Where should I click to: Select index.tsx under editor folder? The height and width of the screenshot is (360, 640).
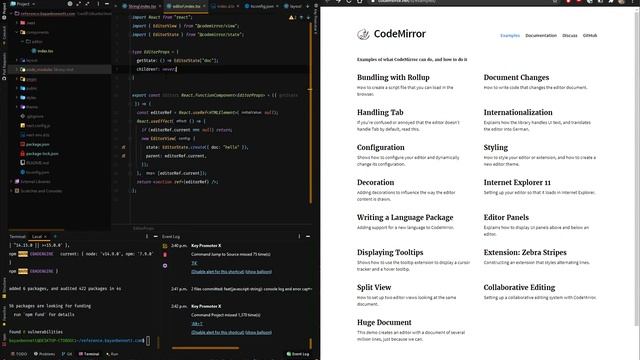tap(45, 51)
